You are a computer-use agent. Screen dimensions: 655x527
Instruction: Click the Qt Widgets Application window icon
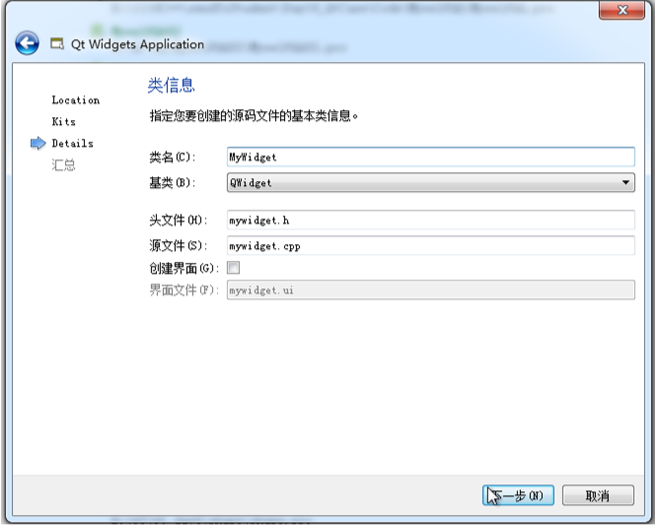[x=57, y=43]
